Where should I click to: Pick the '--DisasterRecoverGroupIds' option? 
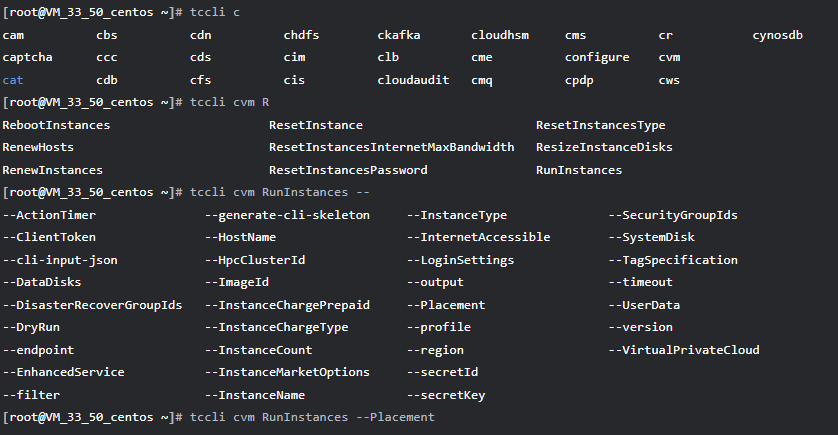(93, 305)
